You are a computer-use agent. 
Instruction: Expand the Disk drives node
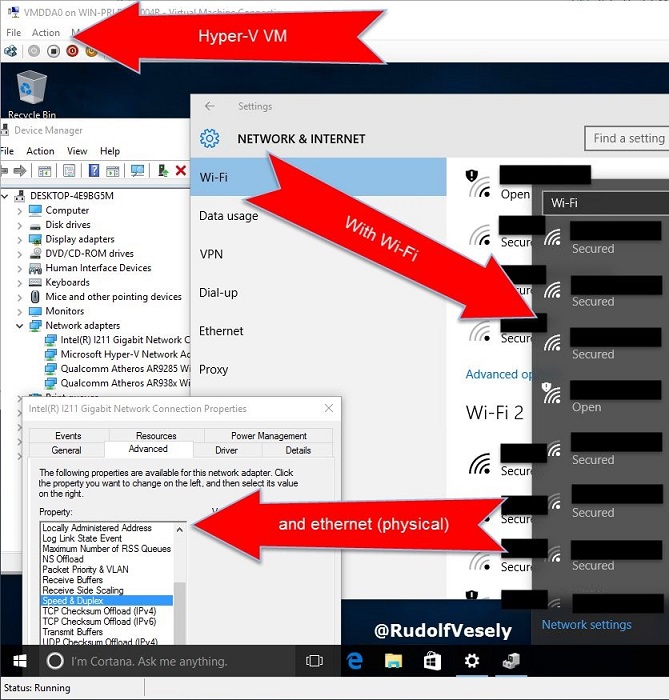19,225
